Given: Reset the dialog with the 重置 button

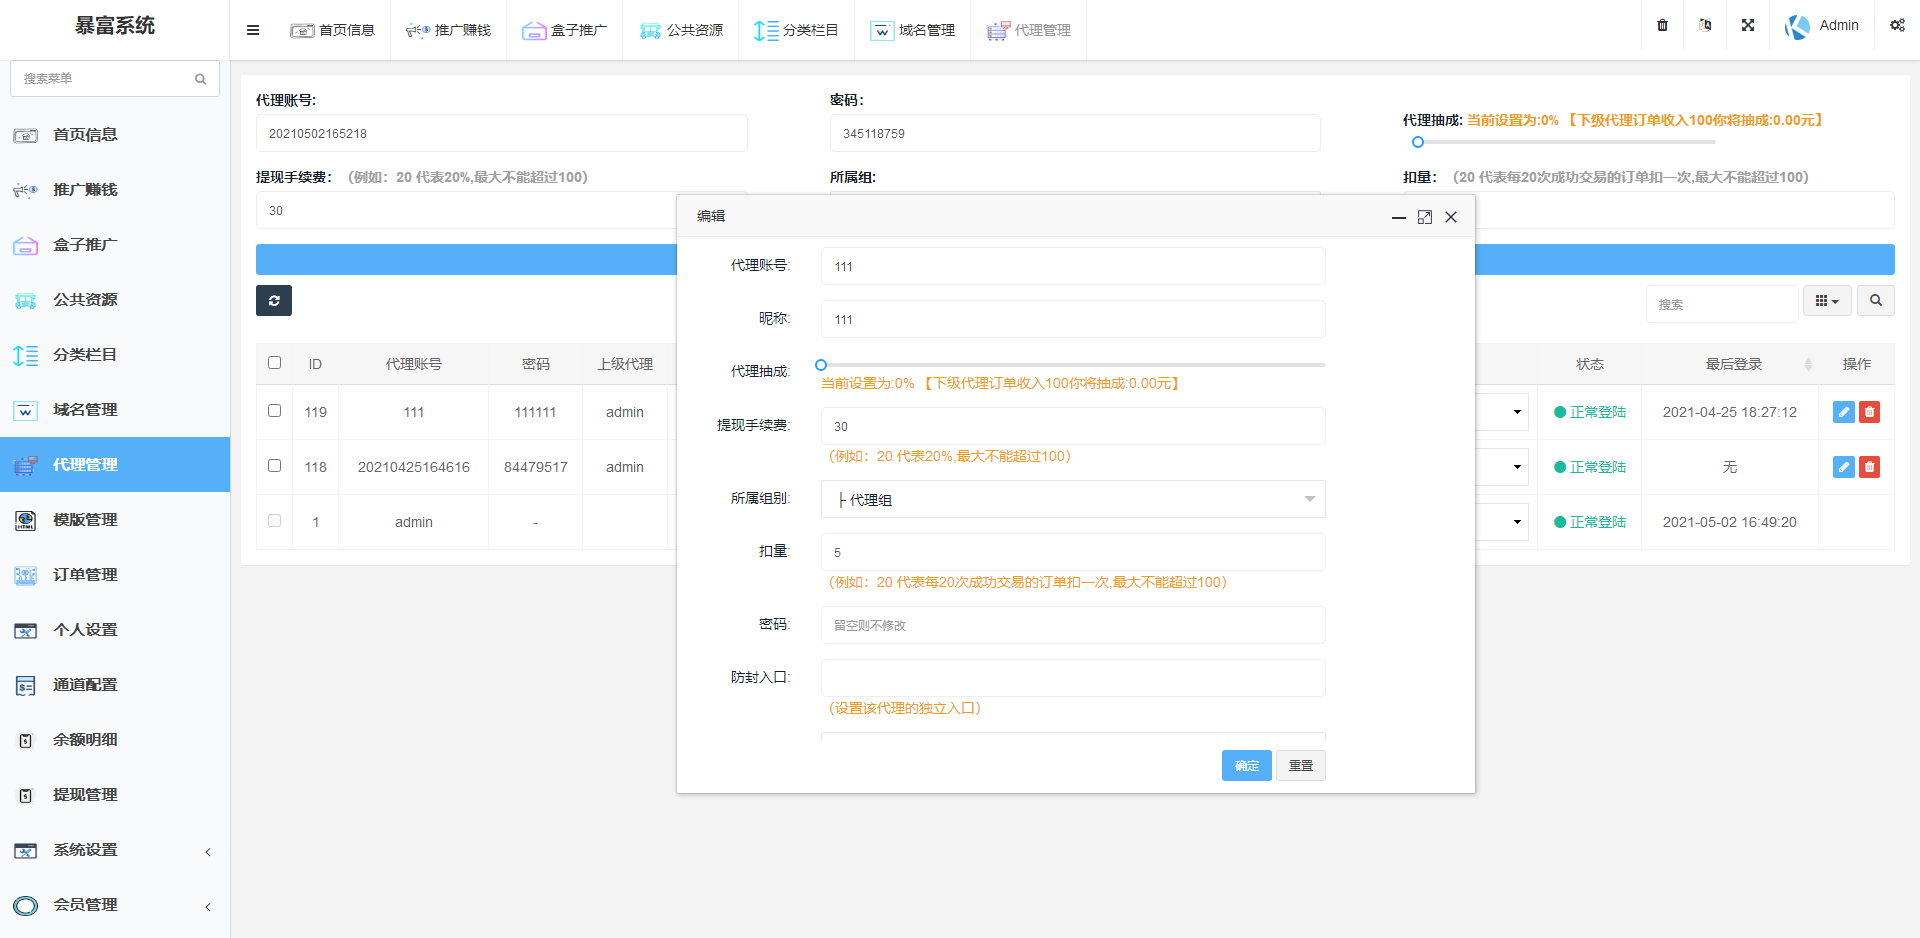Looking at the screenshot, I should point(1300,765).
